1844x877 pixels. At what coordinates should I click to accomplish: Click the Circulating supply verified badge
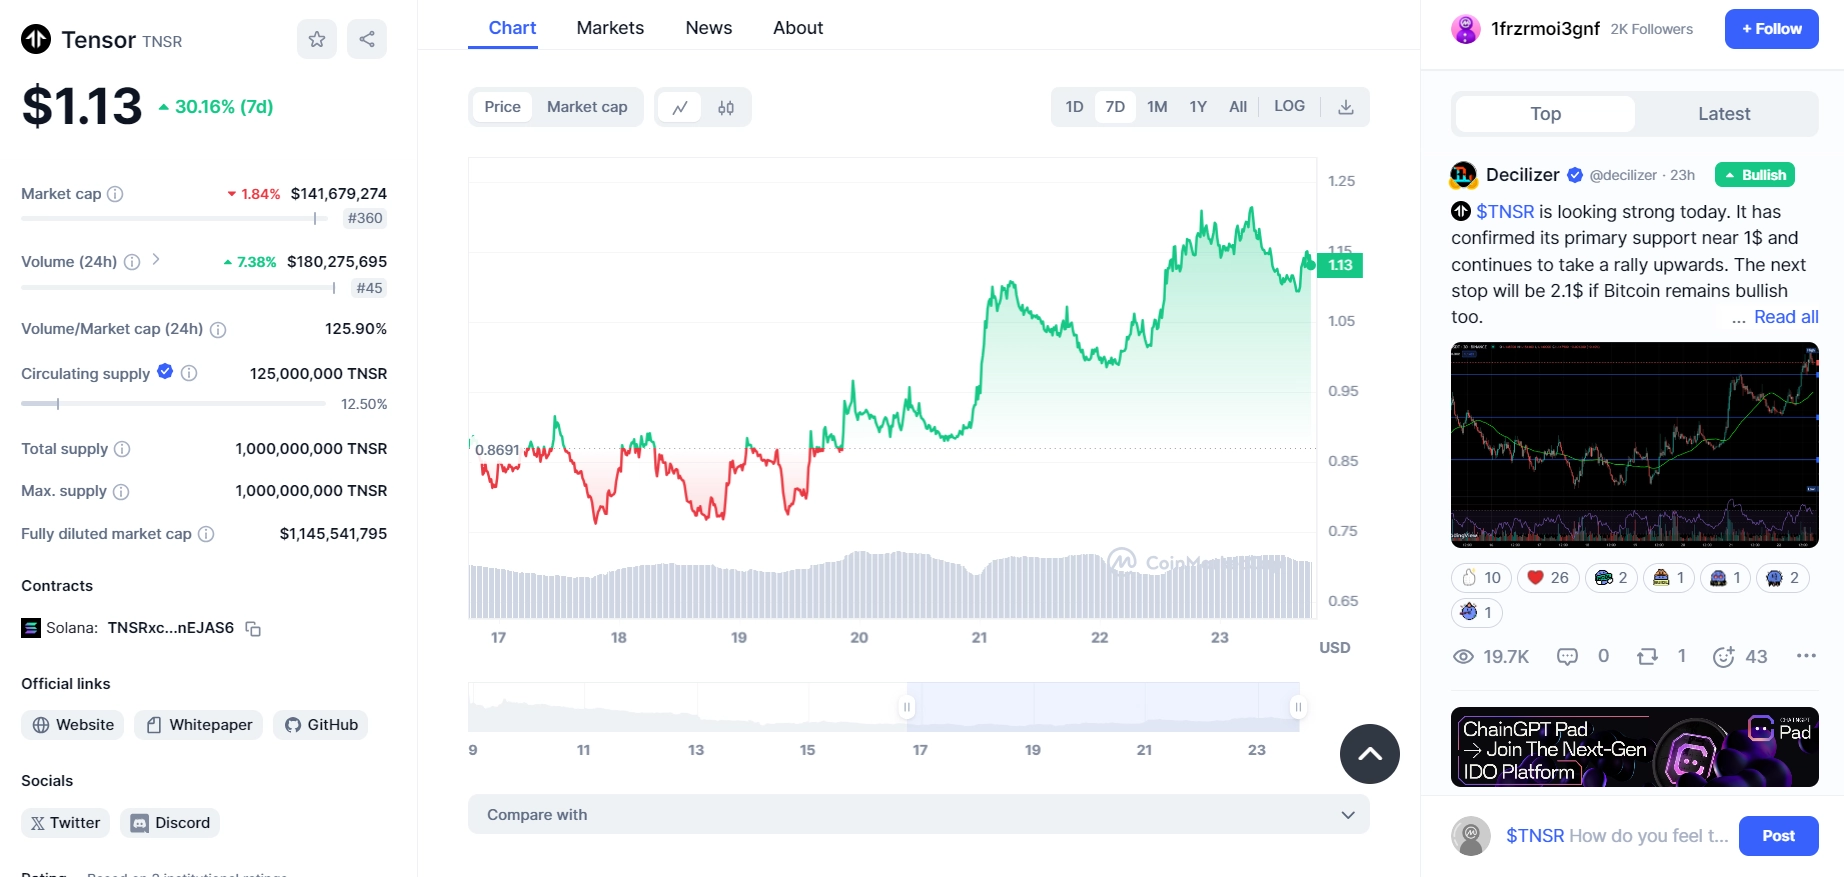(x=165, y=372)
